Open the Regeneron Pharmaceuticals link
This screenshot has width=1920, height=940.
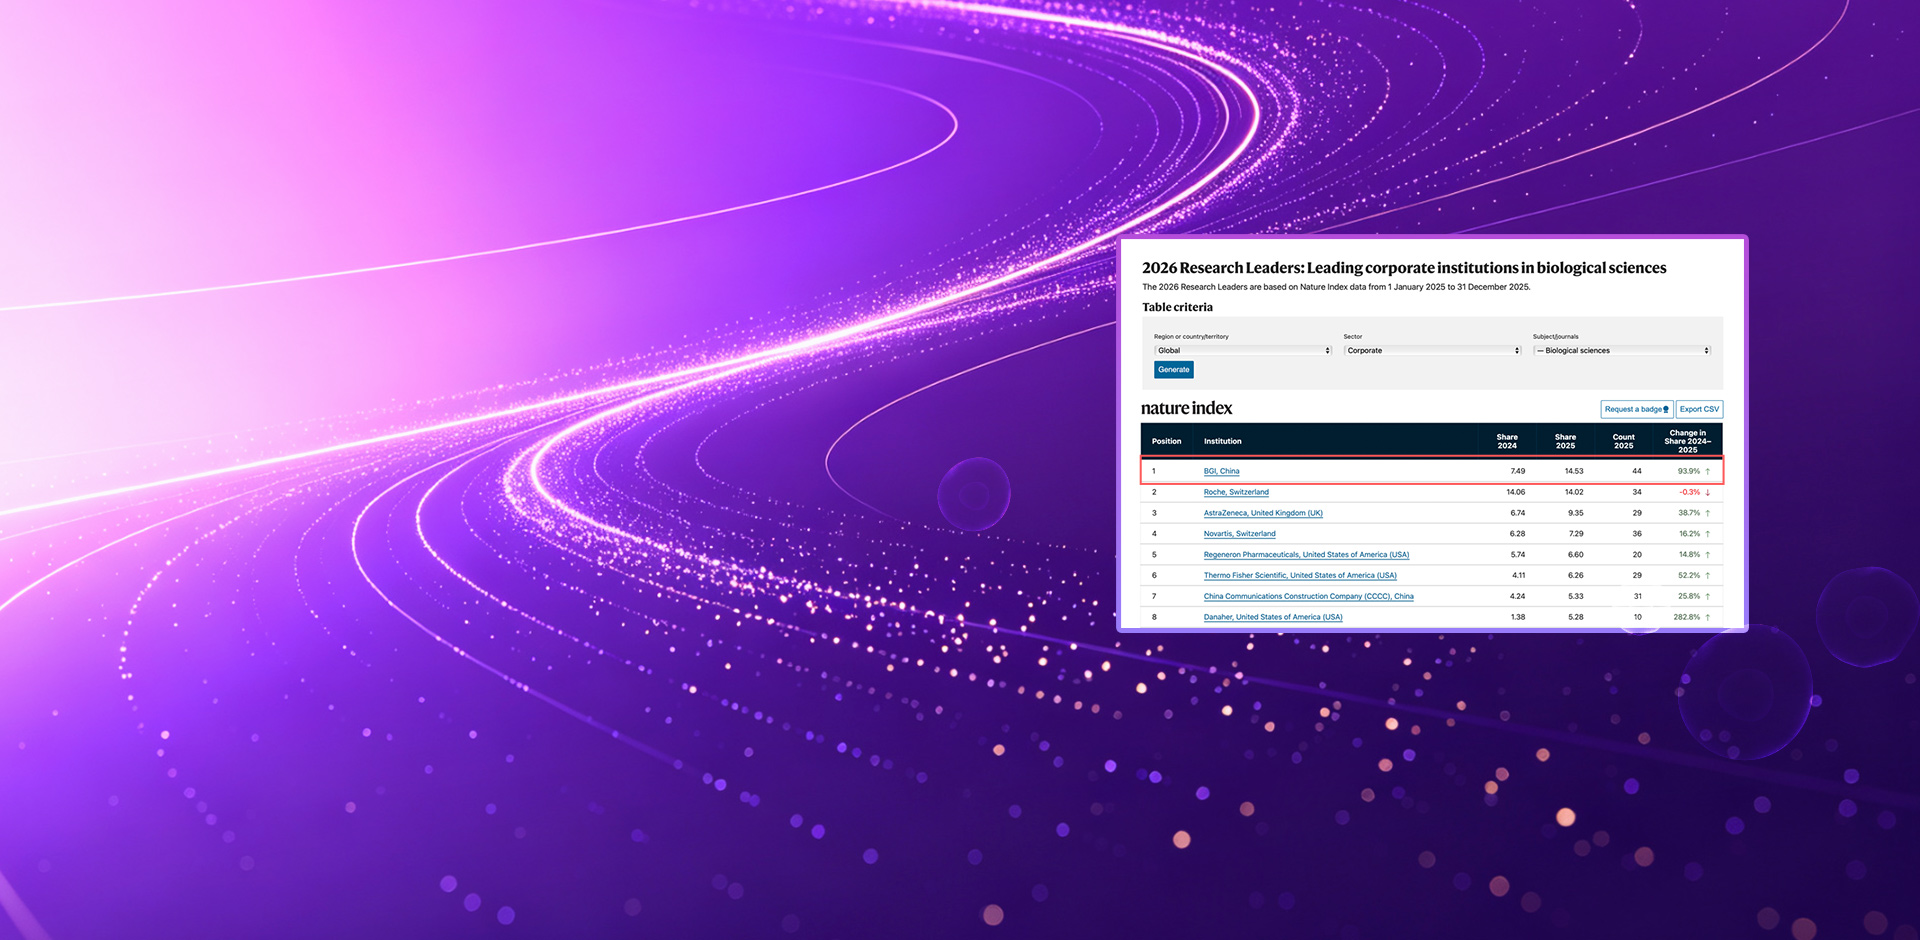(x=1306, y=555)
